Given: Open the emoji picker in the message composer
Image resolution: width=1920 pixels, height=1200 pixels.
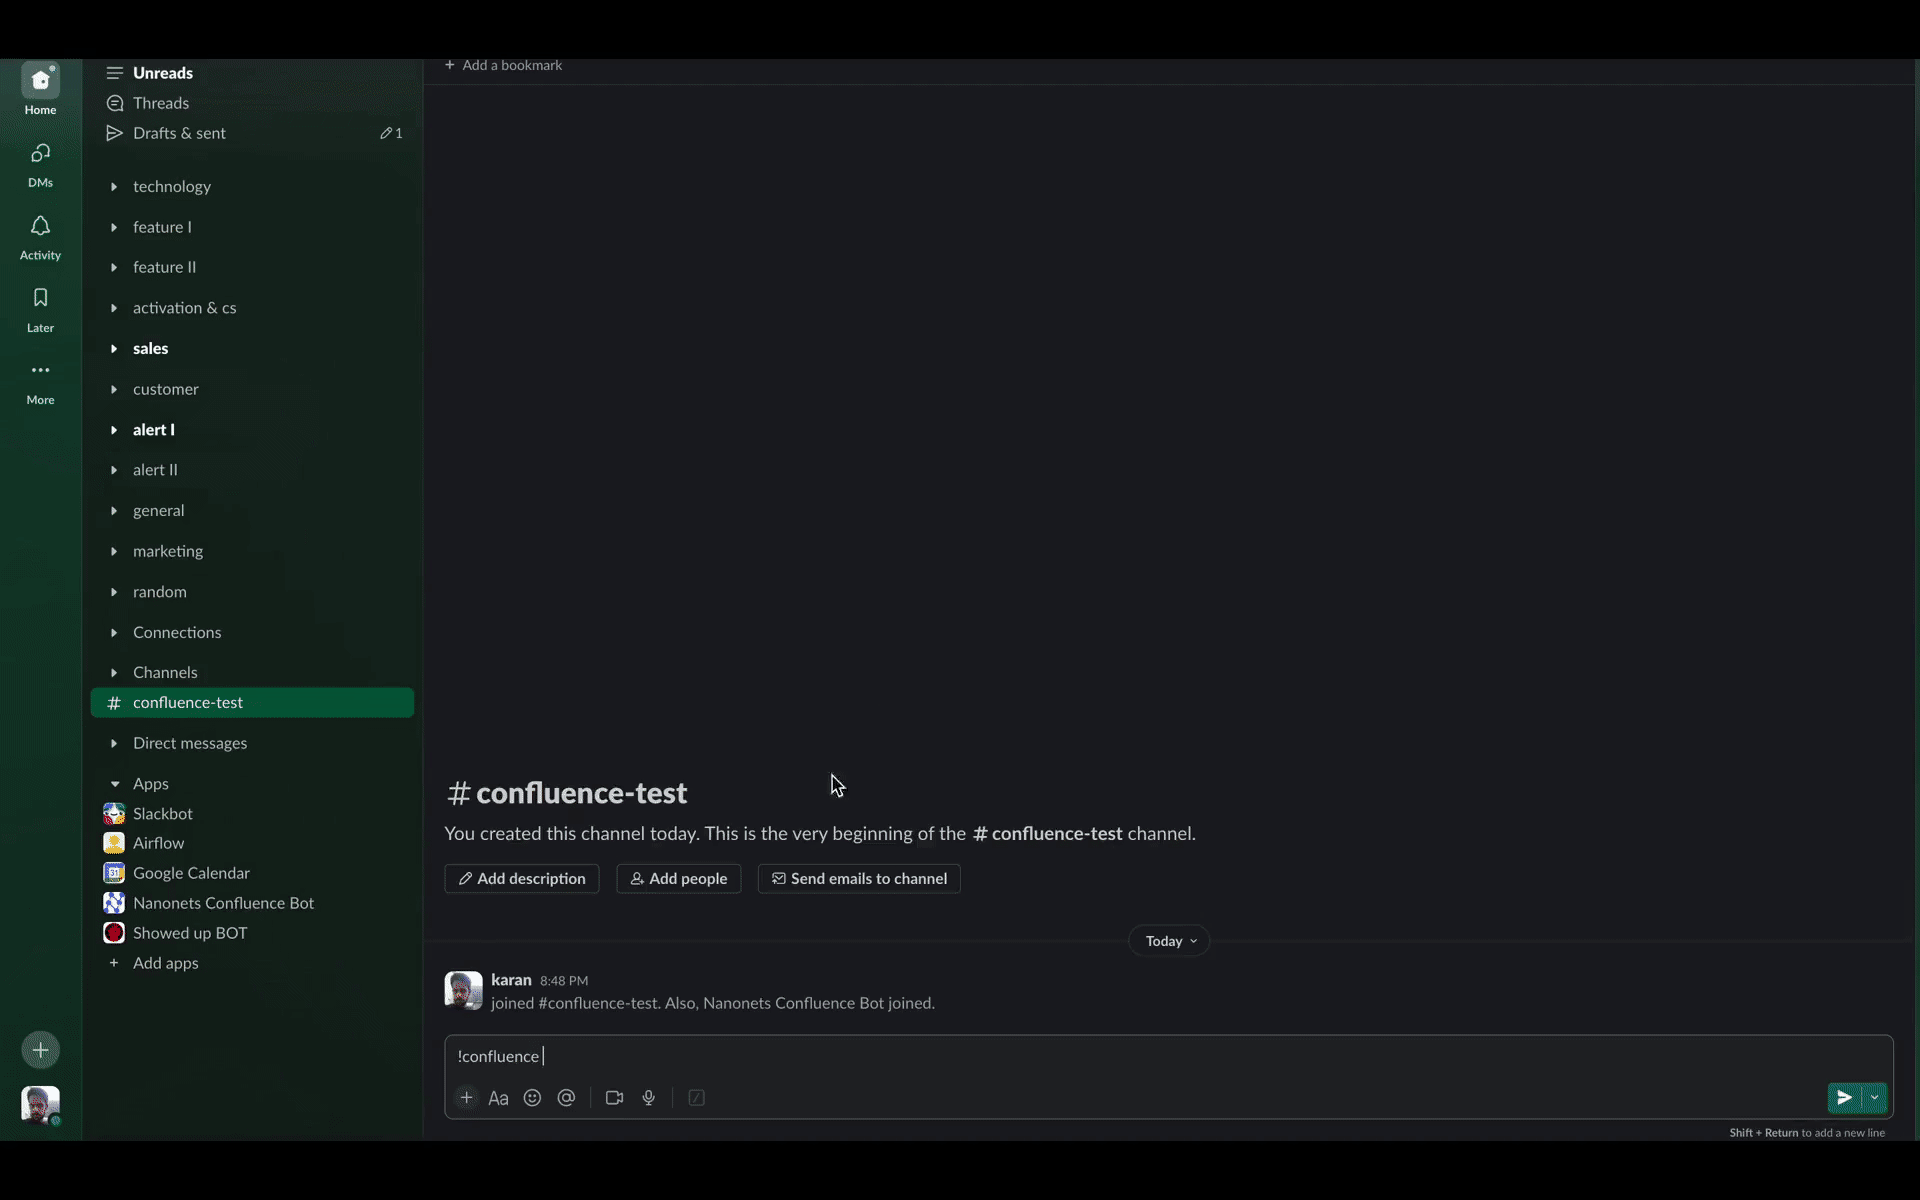Looking at the screenshot, I should [x=532, y=1097].
